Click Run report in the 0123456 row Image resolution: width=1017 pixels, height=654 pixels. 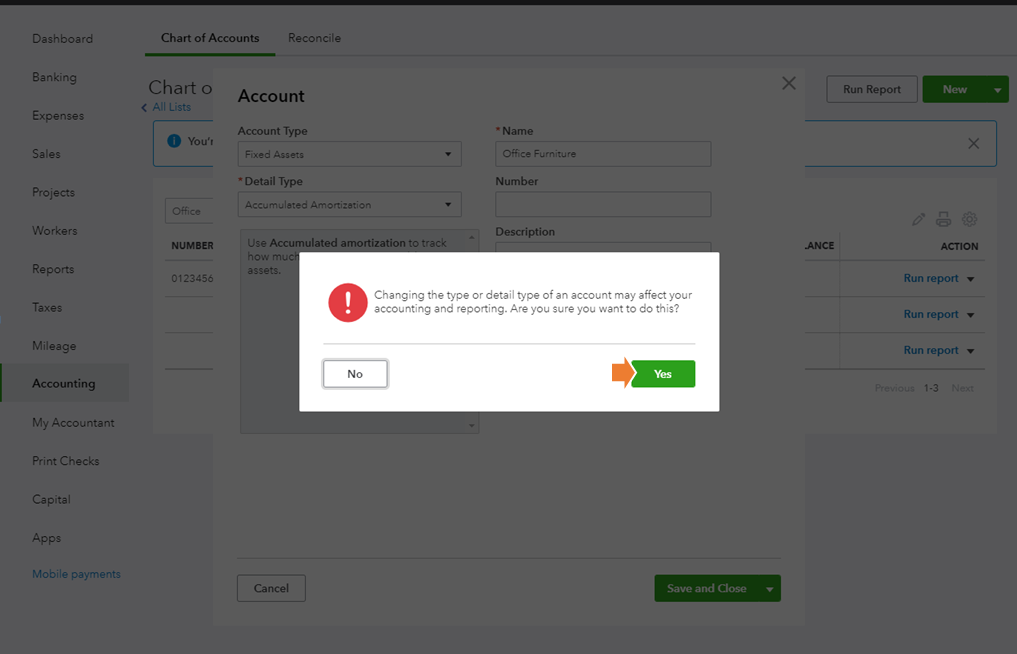pyautogui.click(x=931, y=278)
